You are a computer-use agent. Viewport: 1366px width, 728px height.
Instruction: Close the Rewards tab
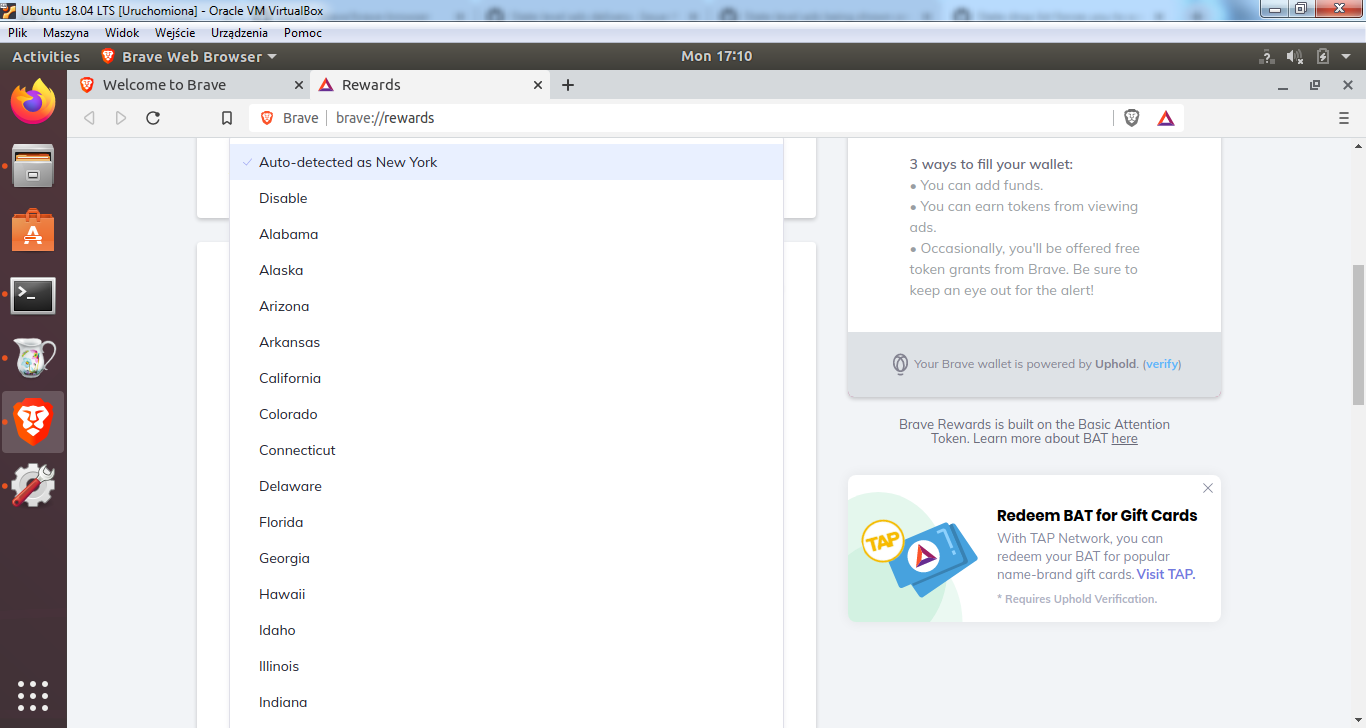[x=538, y=85]
